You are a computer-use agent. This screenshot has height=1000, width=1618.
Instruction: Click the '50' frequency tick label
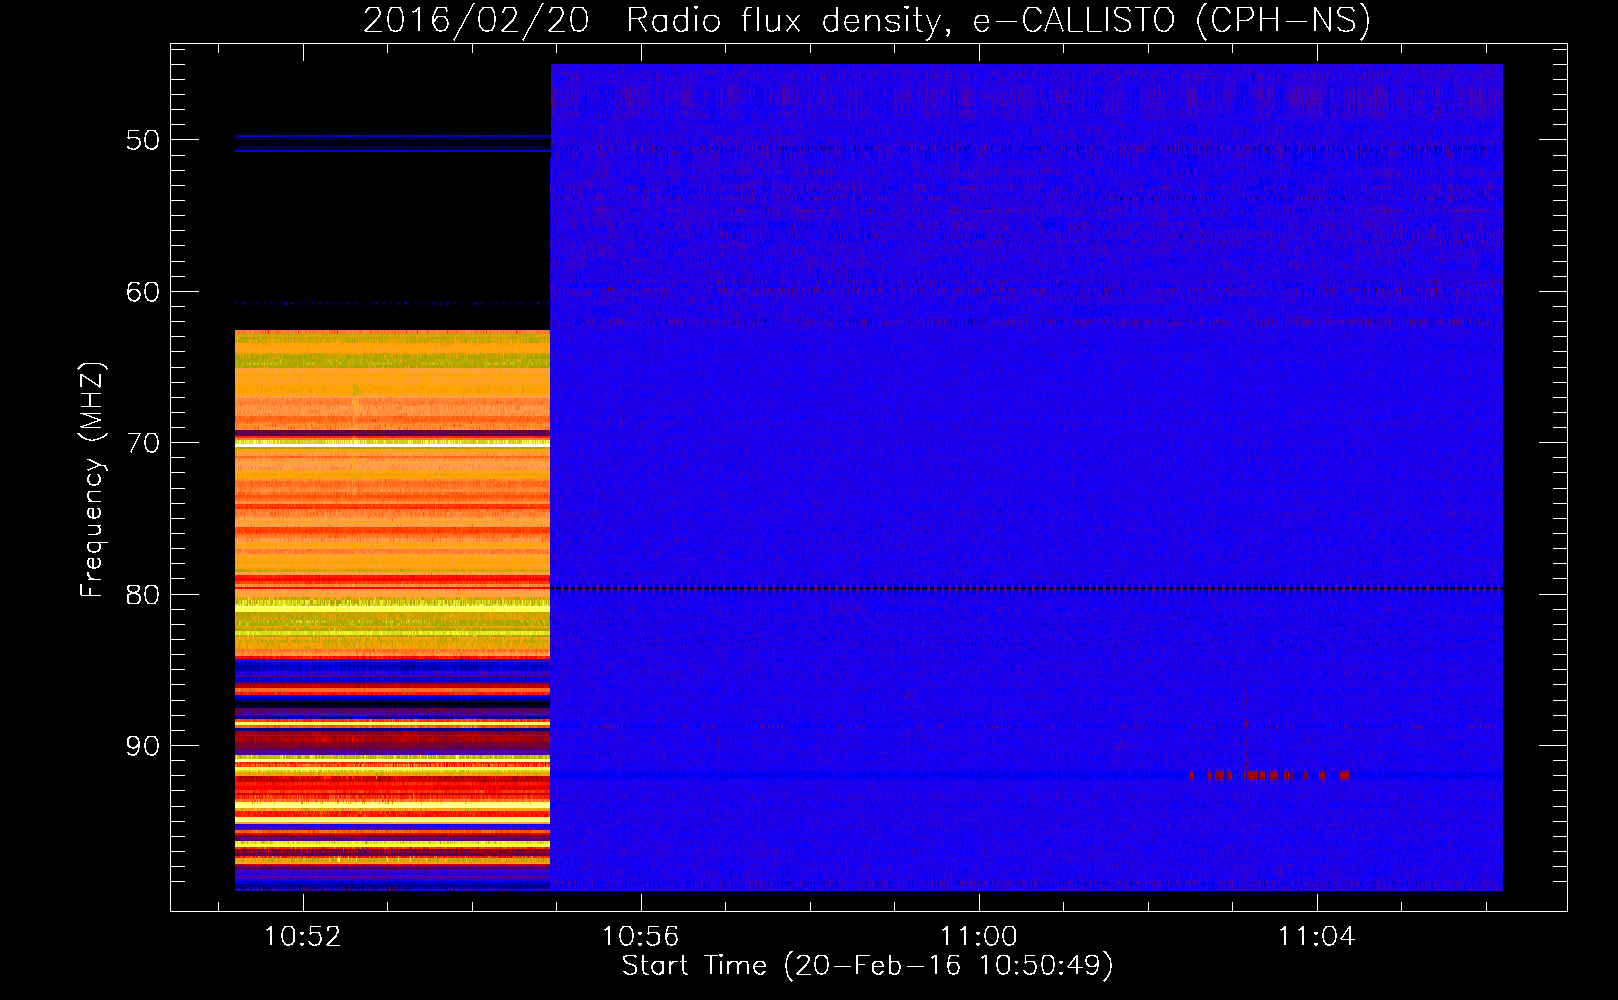coord(143,140)
